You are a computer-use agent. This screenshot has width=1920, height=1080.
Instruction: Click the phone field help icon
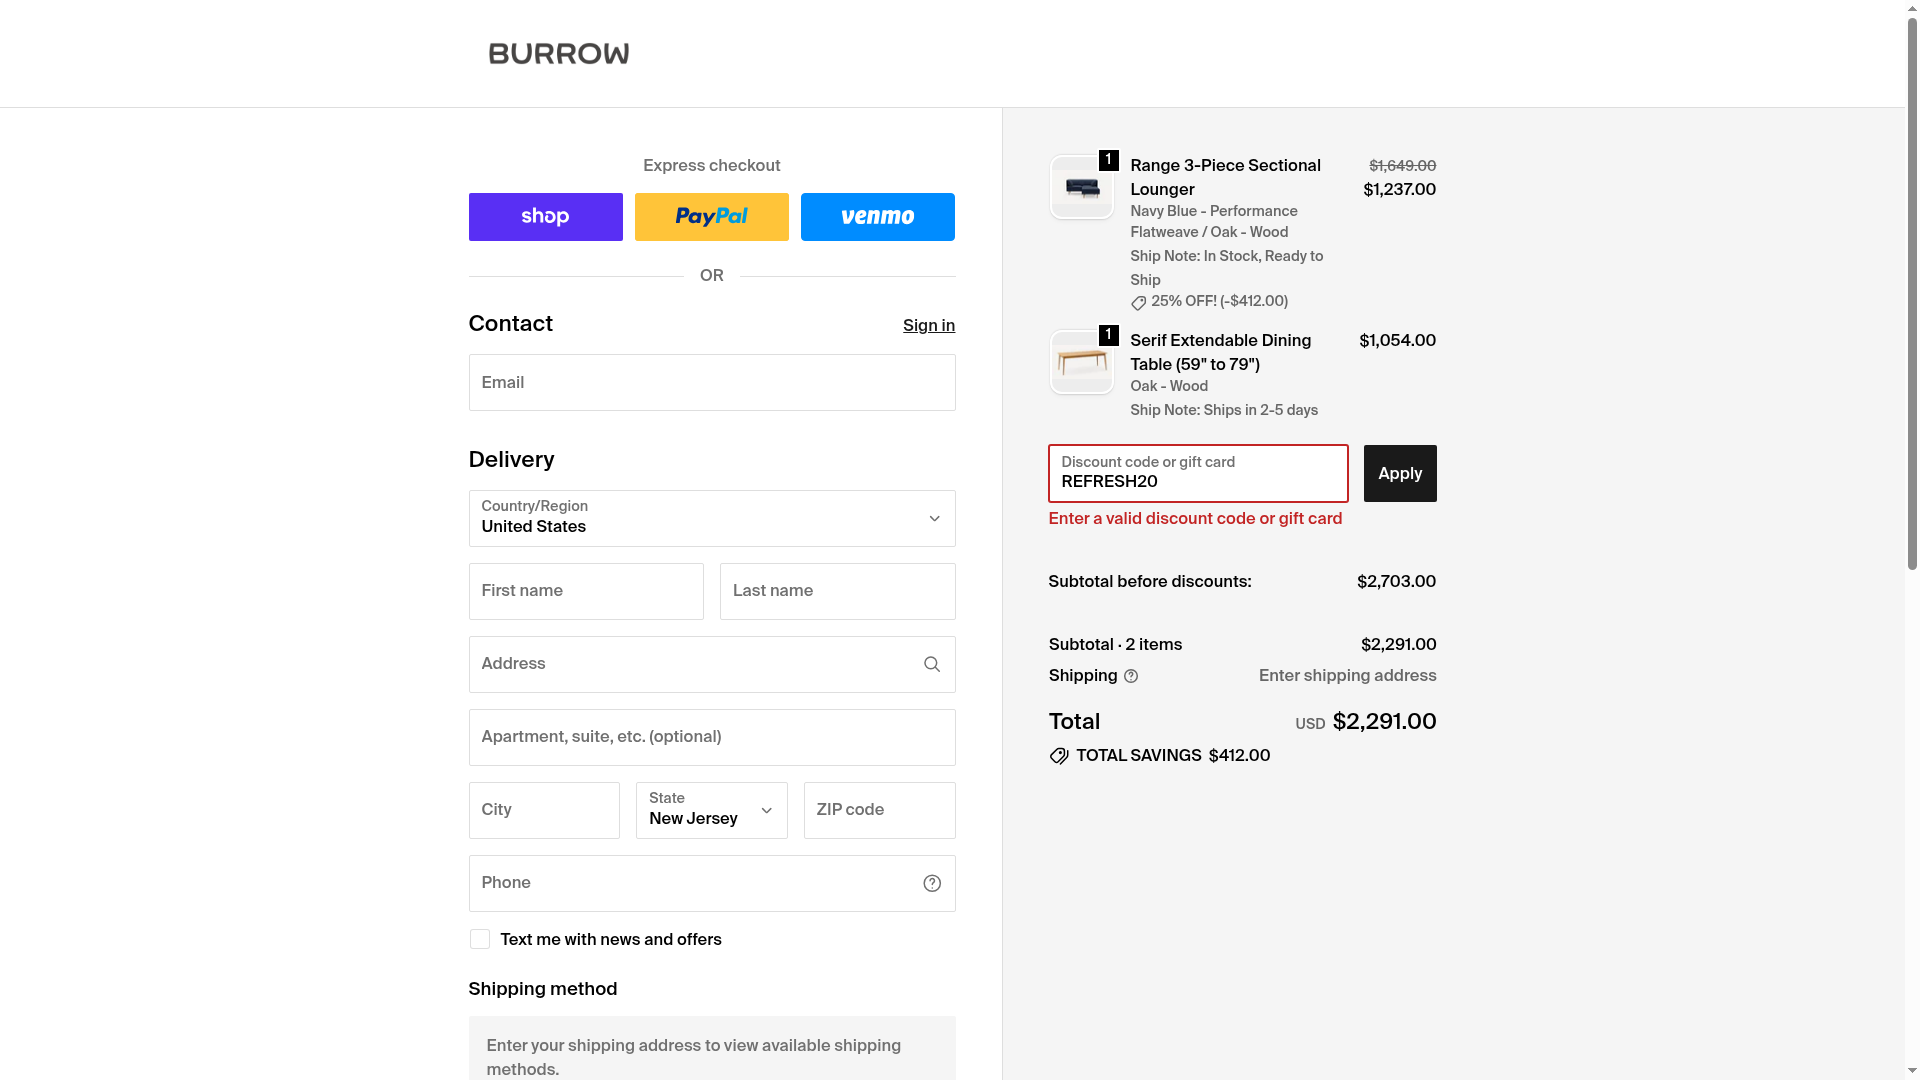click(932, 883)
